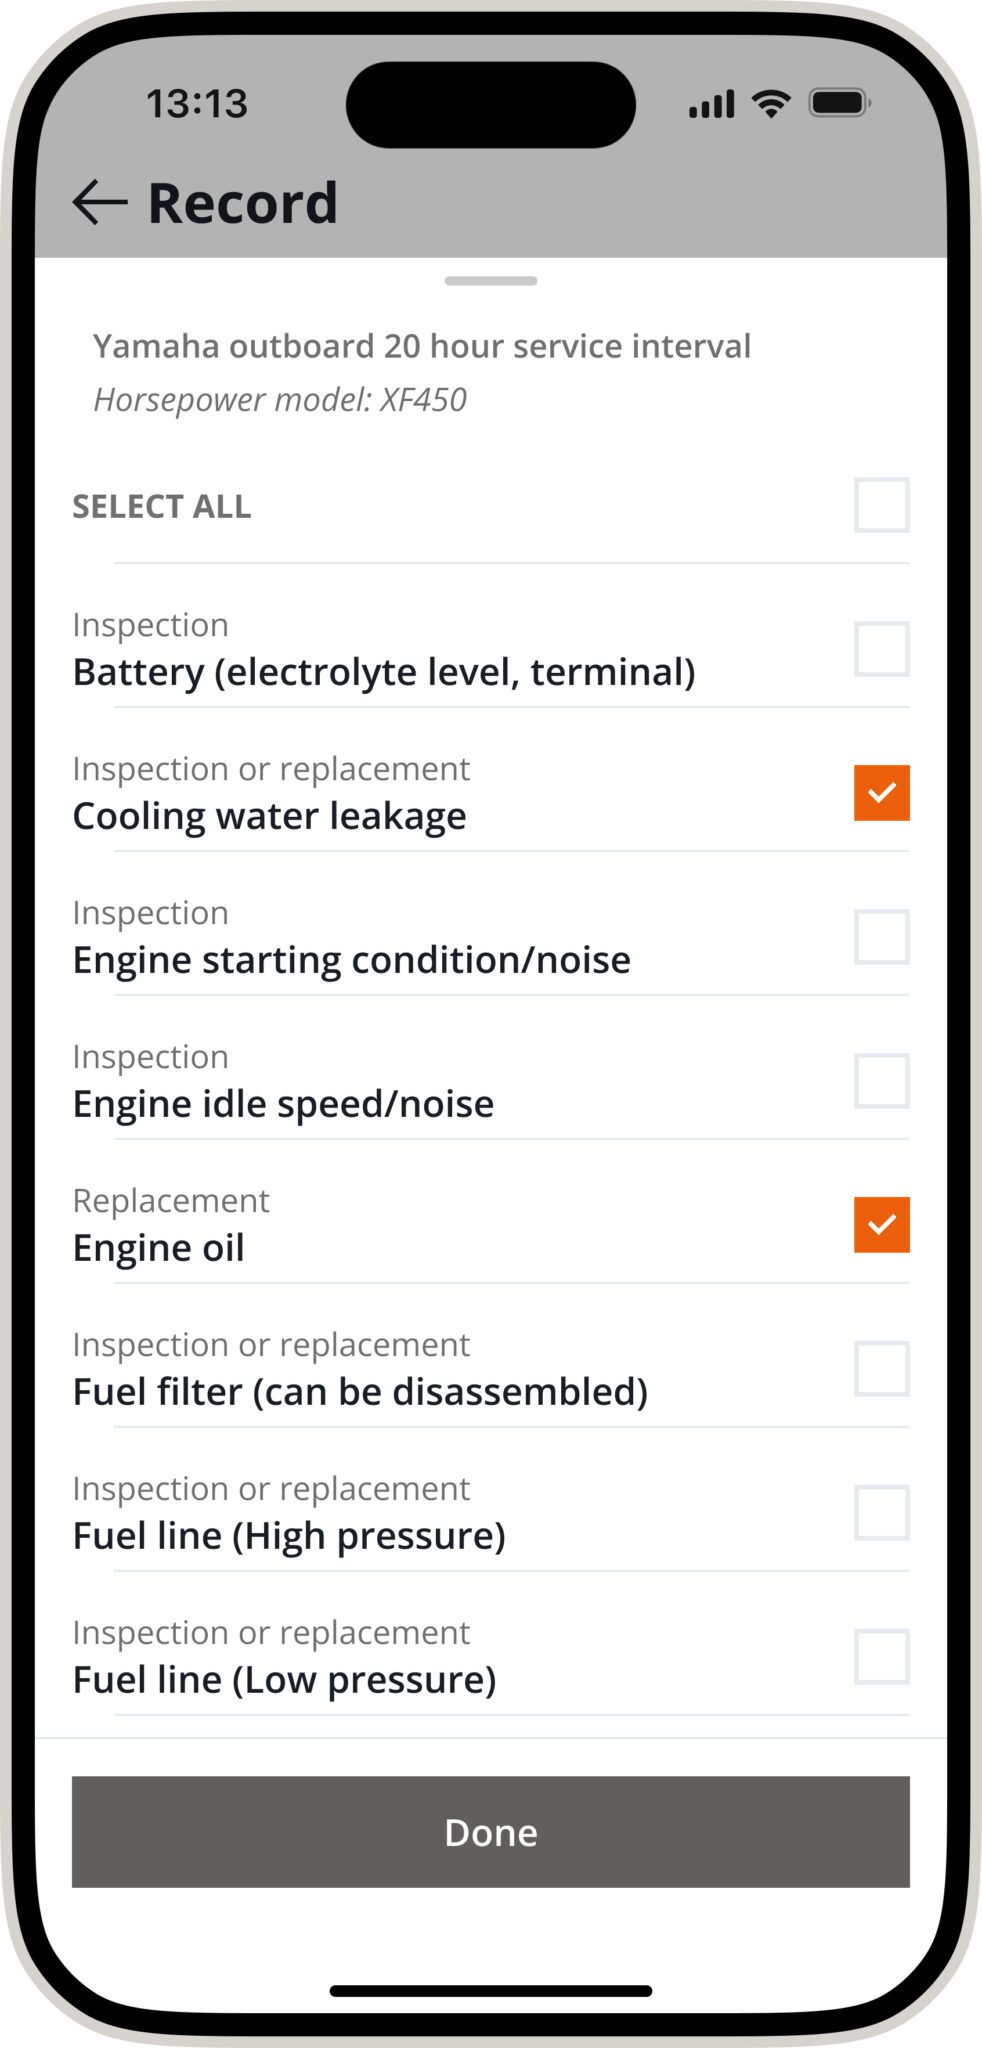Tick Fuel line (Low pressure) checkbox

pyautogui.click(x=881, y=1657)
